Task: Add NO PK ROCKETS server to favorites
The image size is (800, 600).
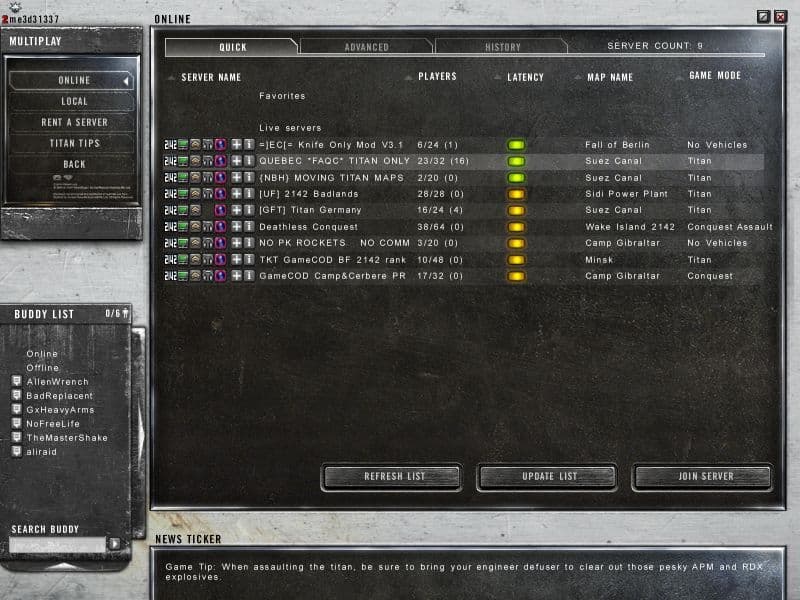Action: point(236,243)
